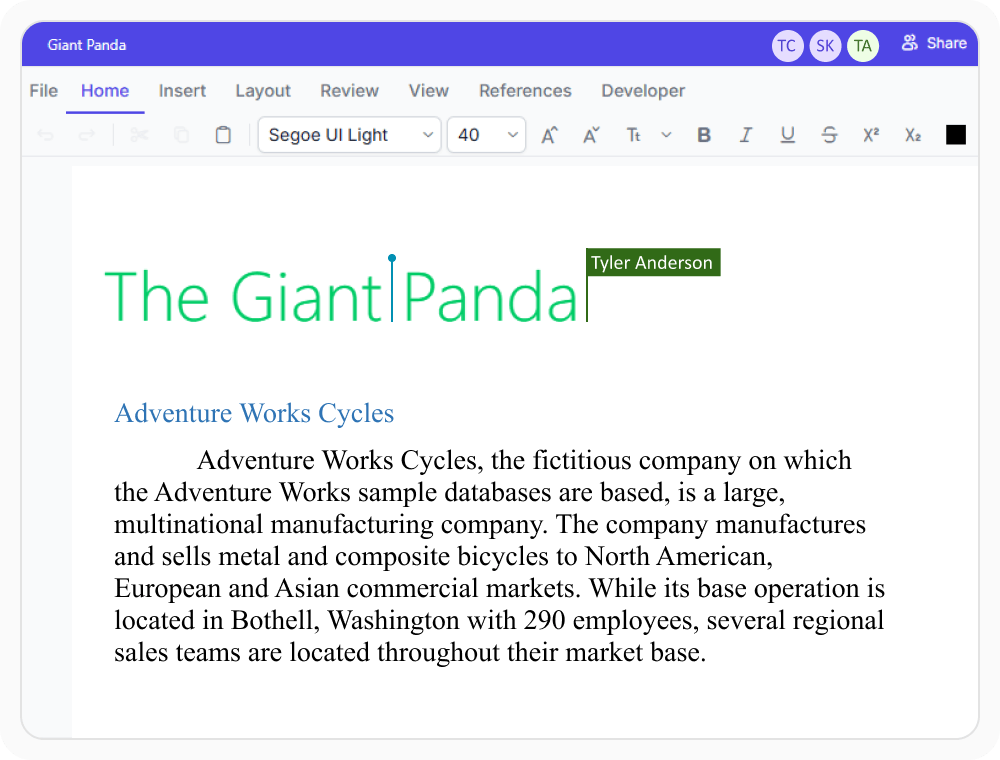Click the Adventure Works Cycles heading
Image resolution: width=1000 pixels, height=760 pixels.
tap(254, 413)
